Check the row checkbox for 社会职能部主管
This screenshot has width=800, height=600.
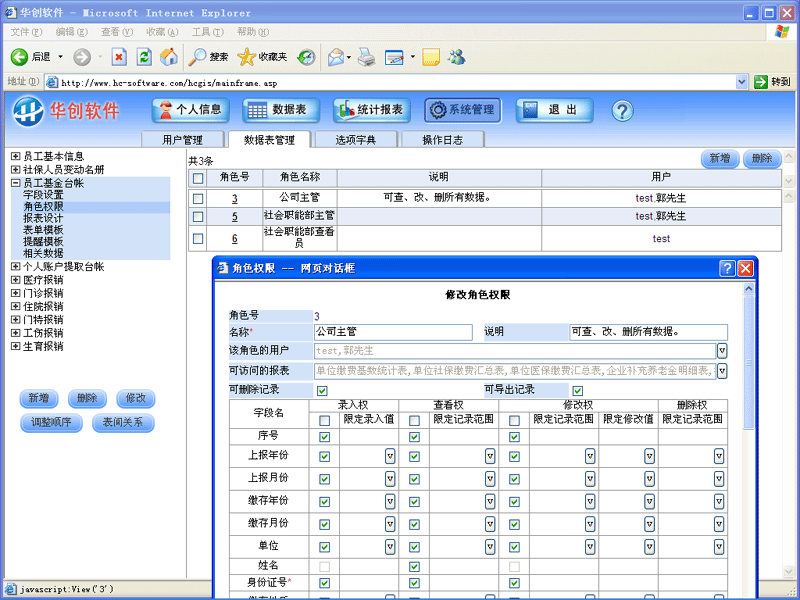pos(198,216)
